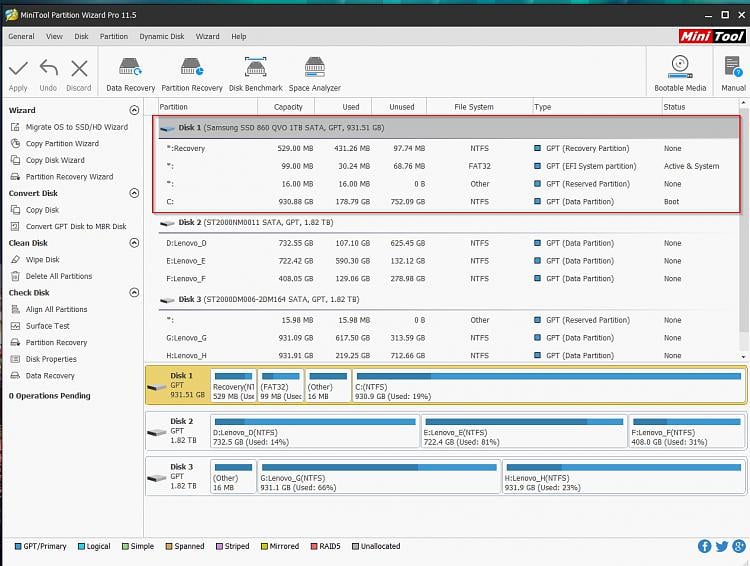Click the Discard X icon
This screenshot has width=750, height=566.
[x=79, y=69]
